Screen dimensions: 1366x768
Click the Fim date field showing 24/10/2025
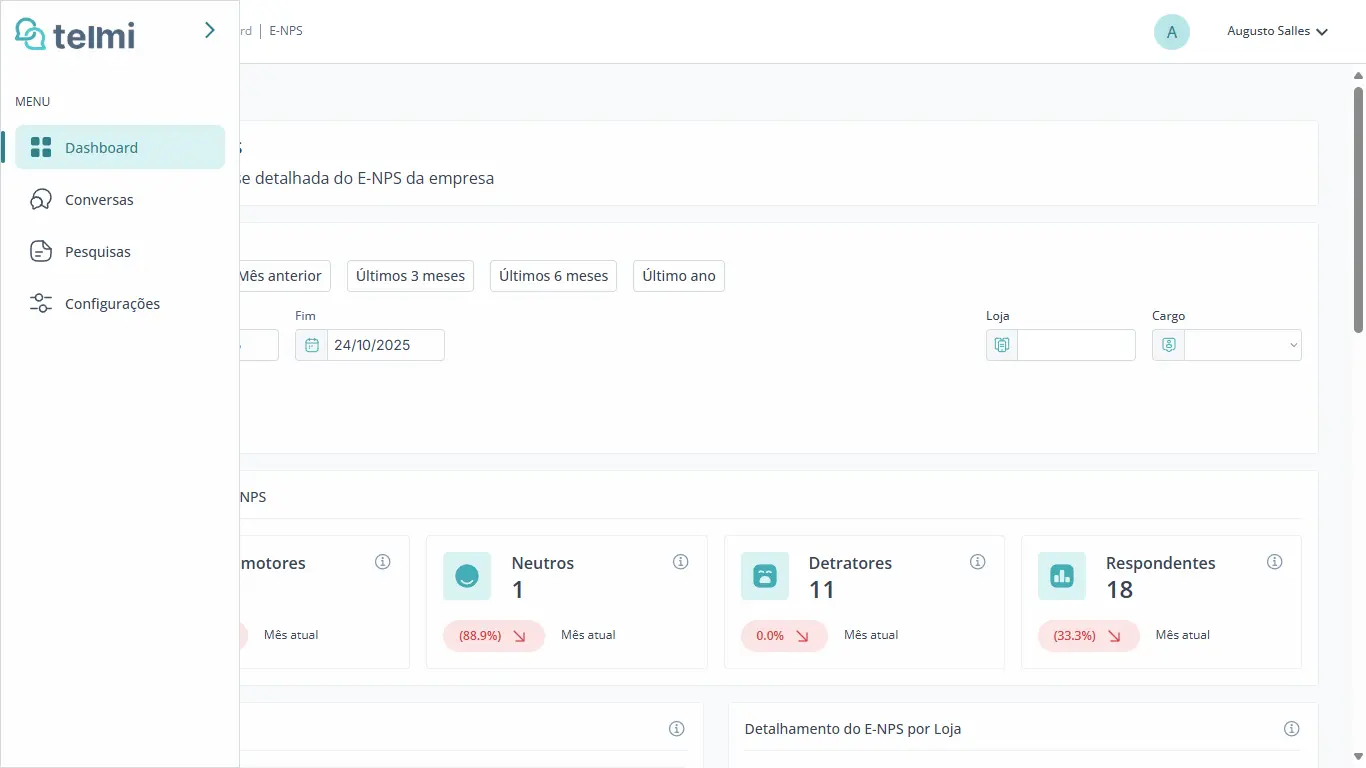click(x=385, y=345)
